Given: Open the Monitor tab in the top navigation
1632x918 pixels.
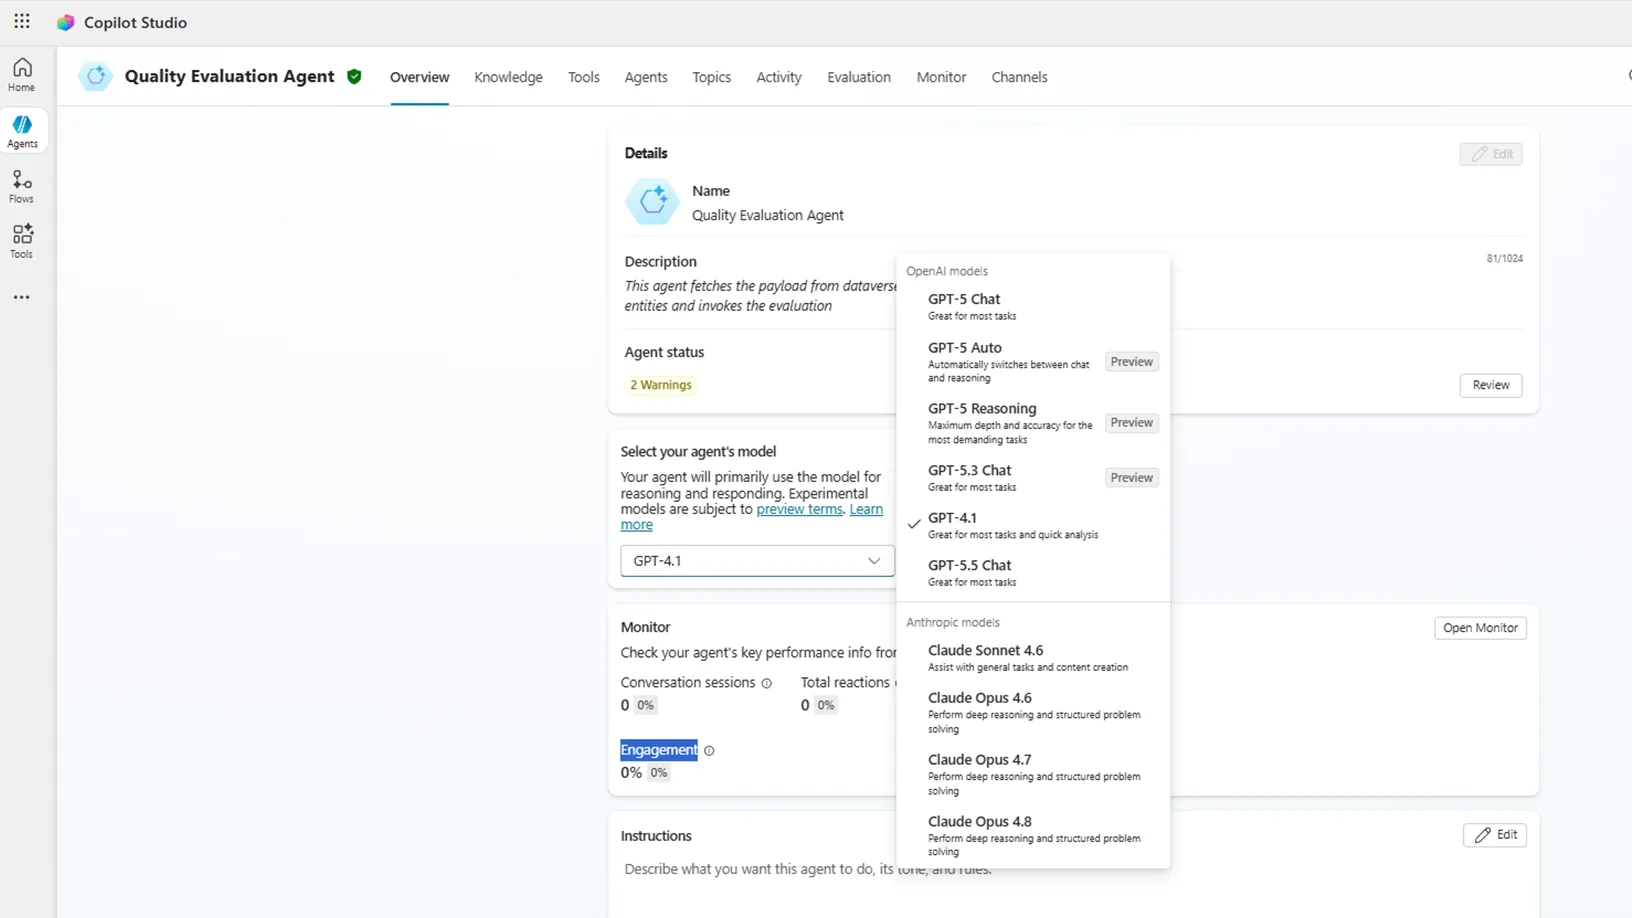Looking at the screenshot, I should coord(941,77).
